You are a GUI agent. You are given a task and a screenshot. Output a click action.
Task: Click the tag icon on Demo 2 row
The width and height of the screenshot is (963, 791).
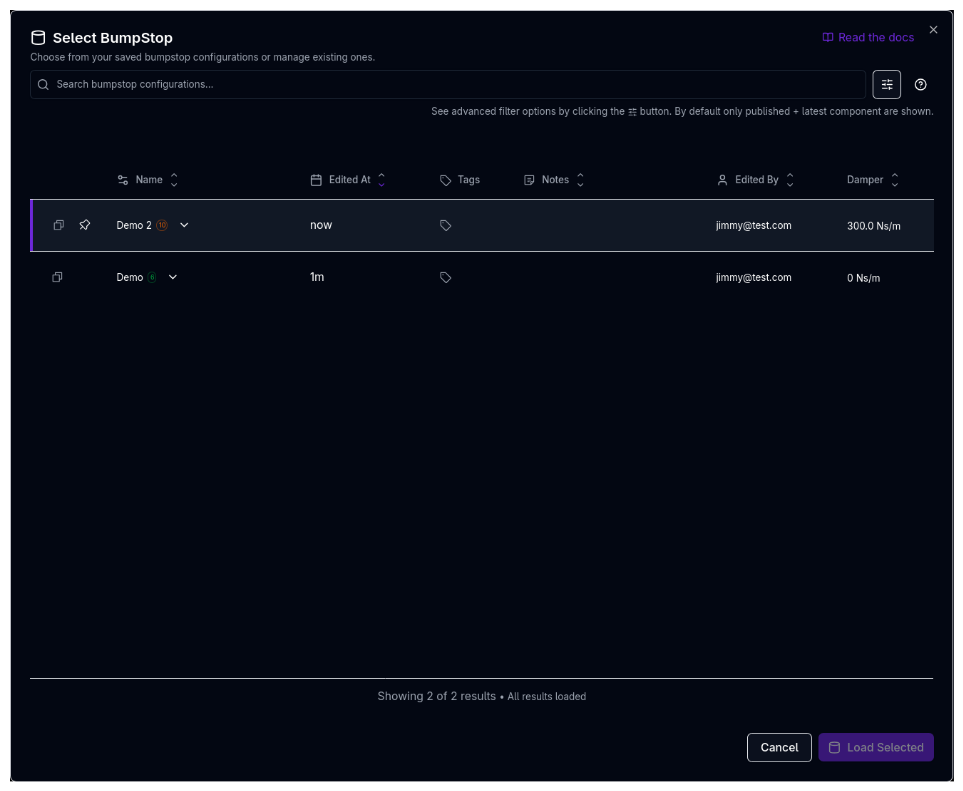(445, 225)
